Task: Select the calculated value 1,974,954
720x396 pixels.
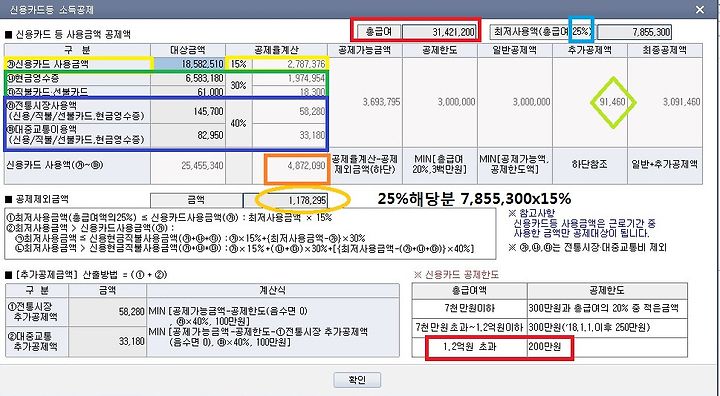Action: click(x=290, y=79)
